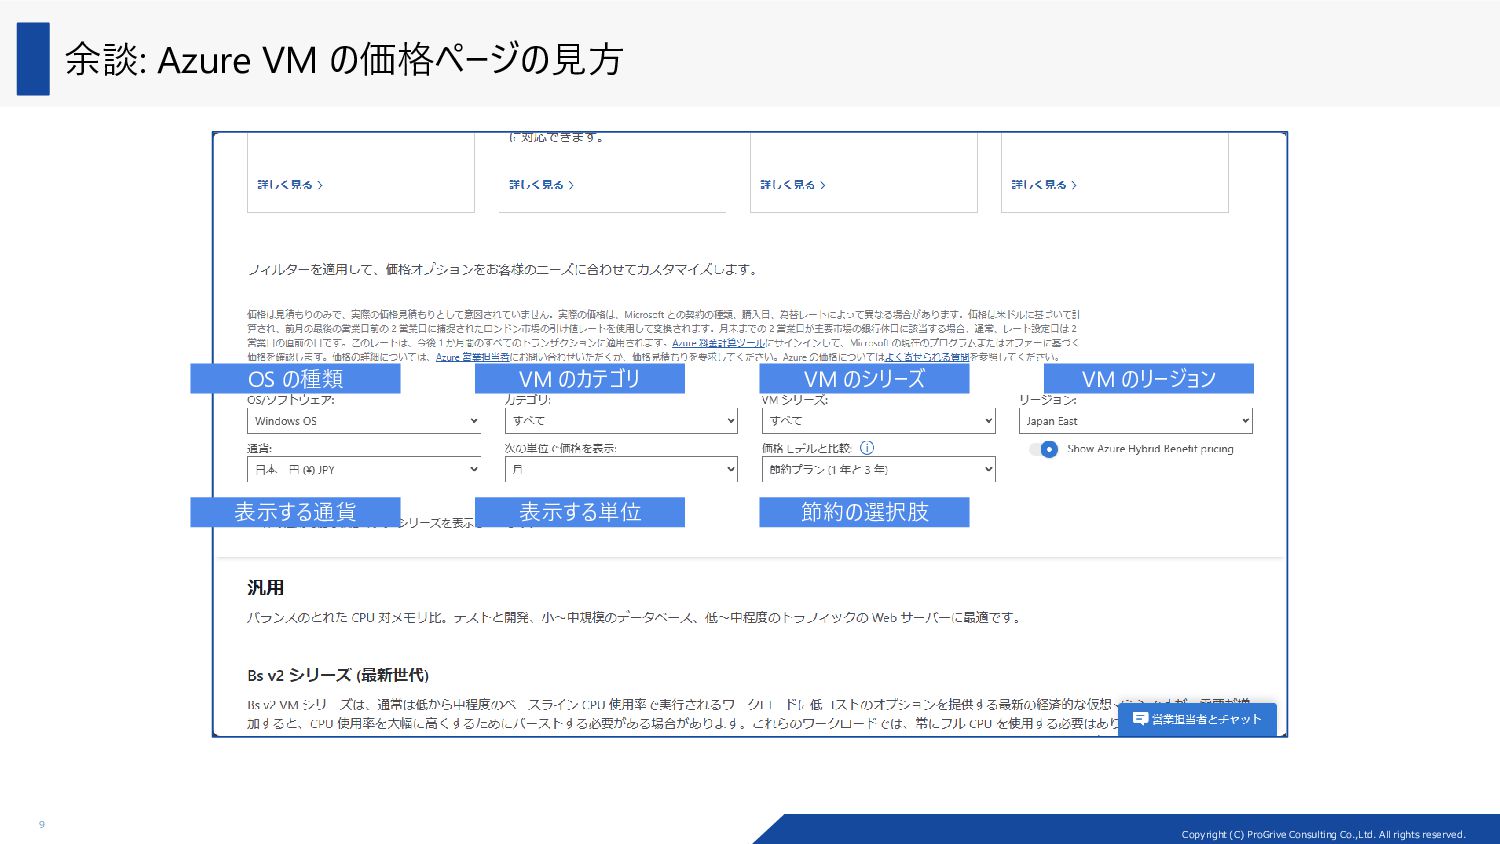Open the VM シリーズ dropdown
The height and width of the screenshot is (844, 1500).
tap(879, 421)
